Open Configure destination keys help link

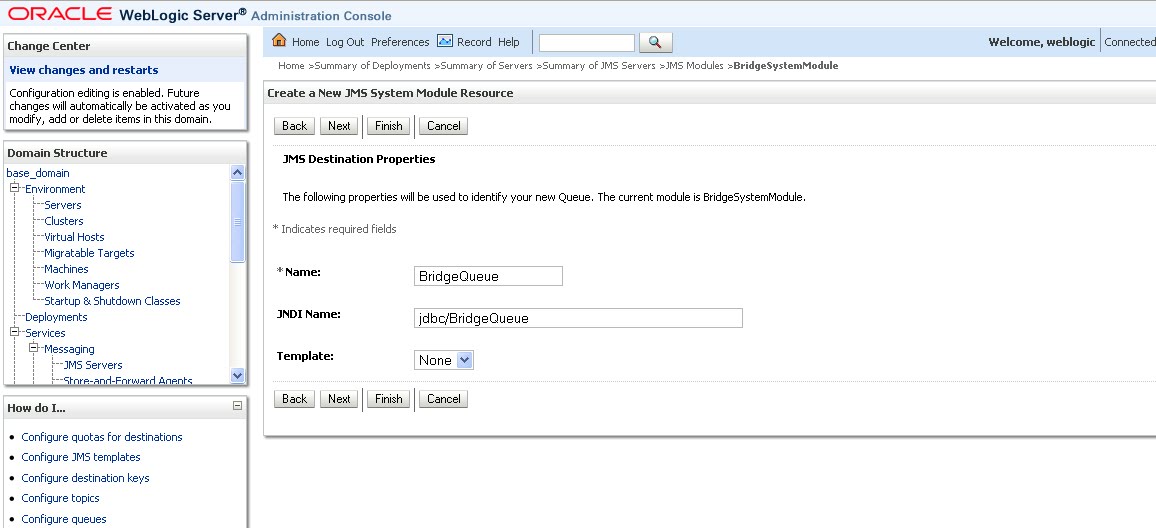coord(86,478)
